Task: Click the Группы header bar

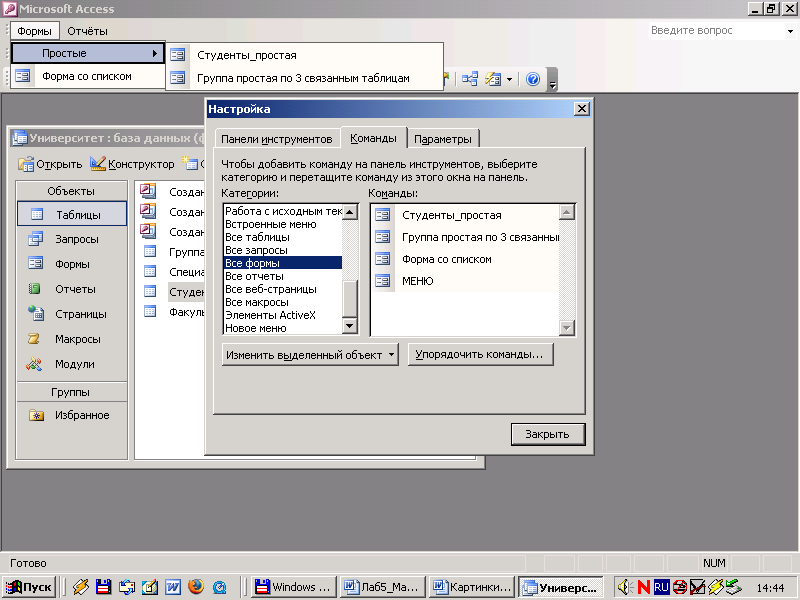Action: click(x=72, y=392)
